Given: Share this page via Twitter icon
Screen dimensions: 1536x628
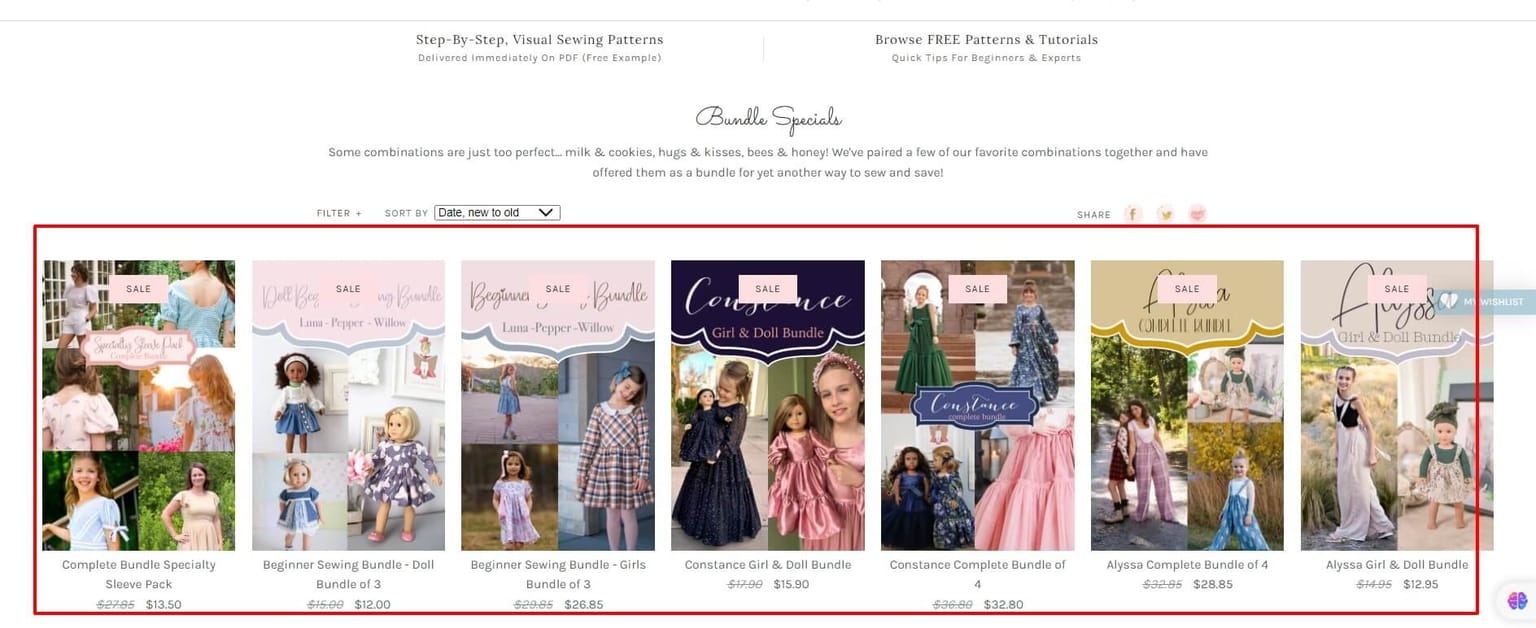Looking at the screenshot, I should coord(1165,214).
